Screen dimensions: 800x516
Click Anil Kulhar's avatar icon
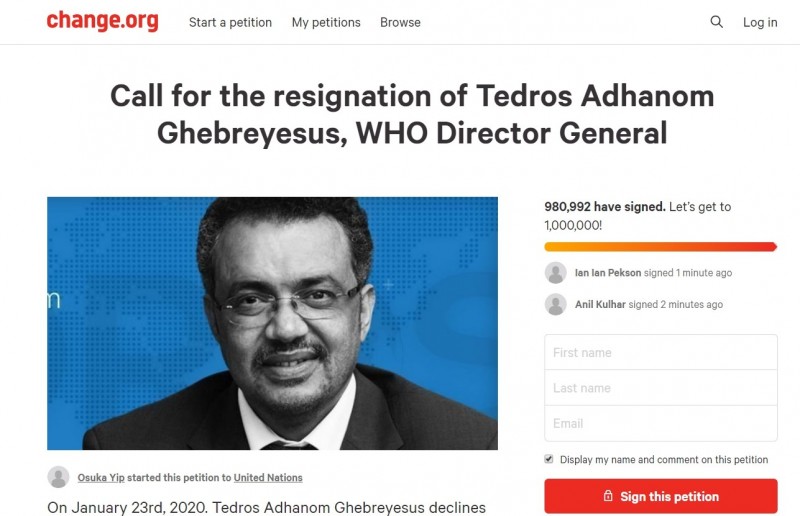point(555,304)
